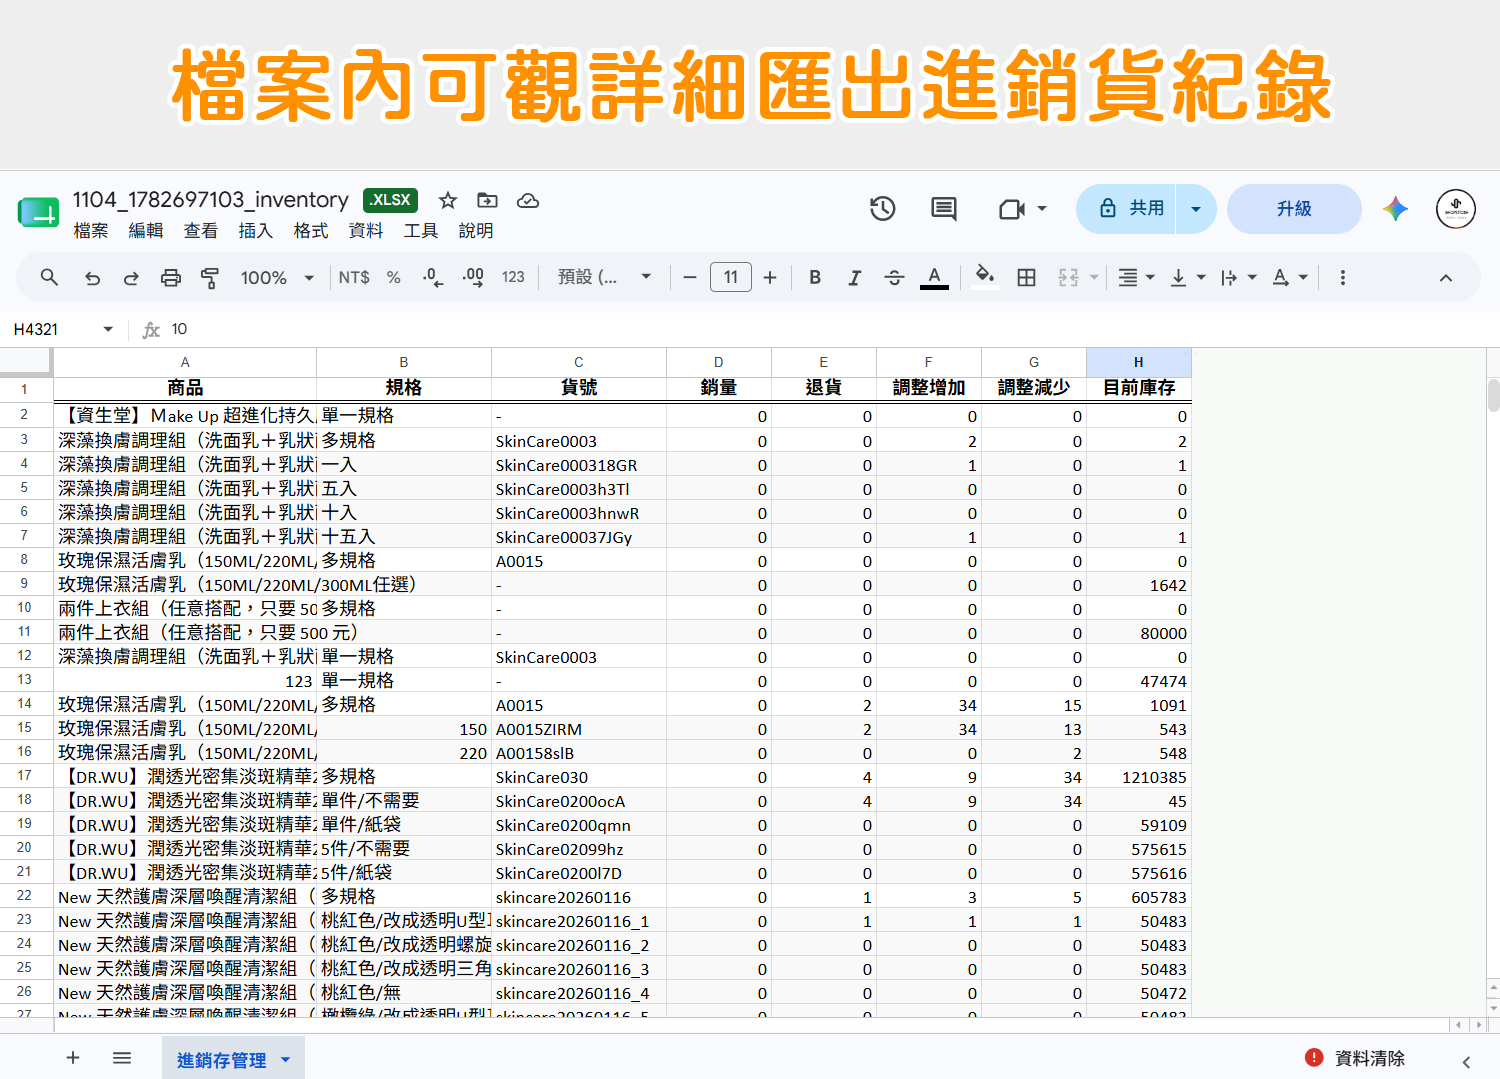Open the 插入 menu

(256, 231)
